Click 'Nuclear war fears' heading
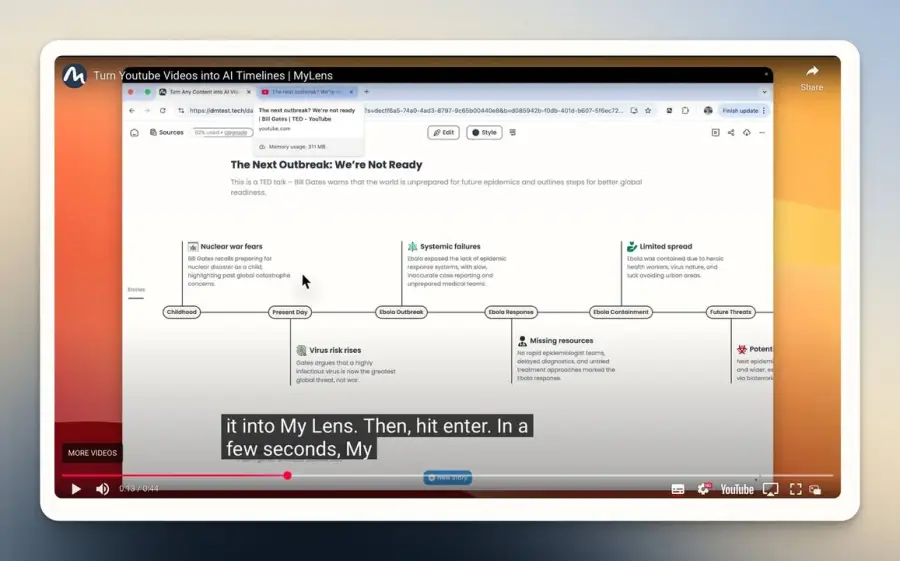Screen dimensions: 900x561 [x=231, y=247]
